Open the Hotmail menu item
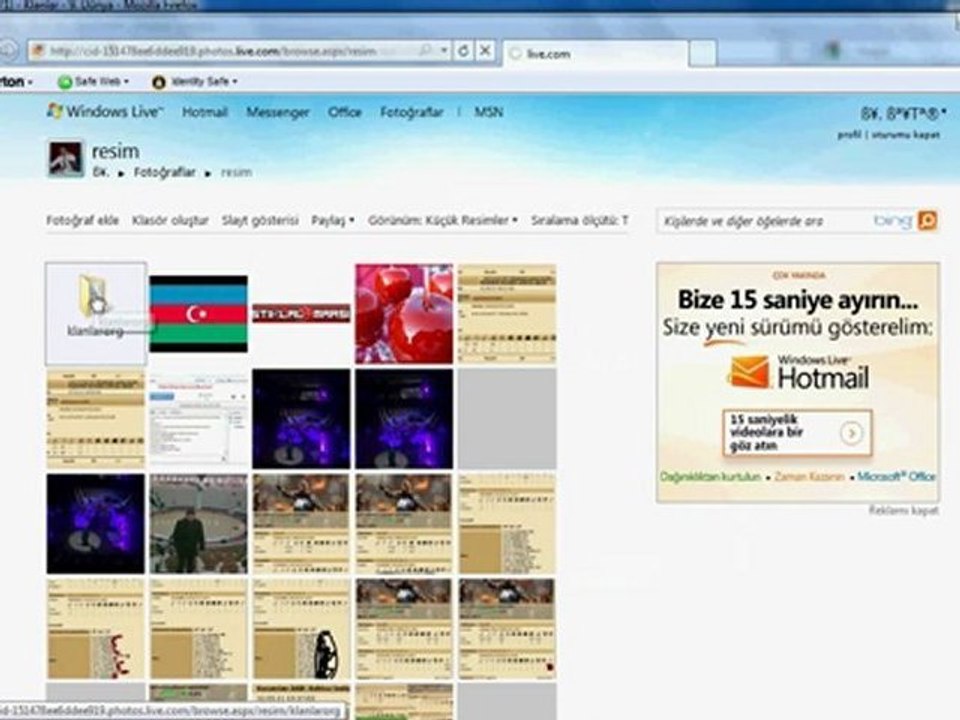The width and height of the screenshot is (960, 720). coord(205,112)
